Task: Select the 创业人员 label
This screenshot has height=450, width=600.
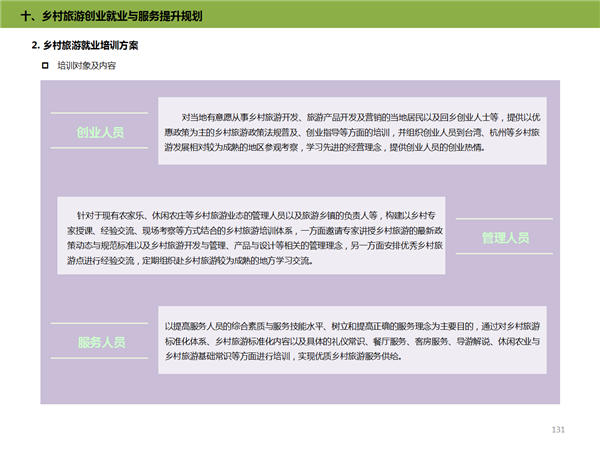Action: coord(100,133)
